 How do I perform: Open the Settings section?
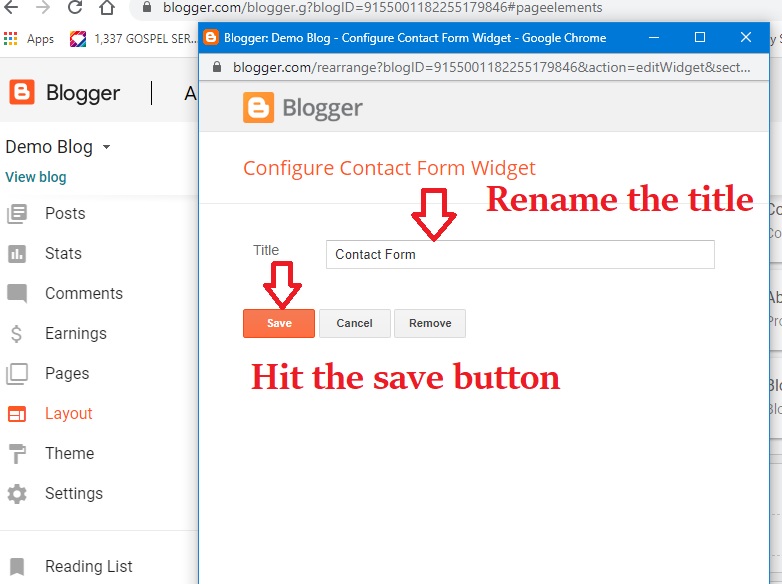click(x=74, y=493)
